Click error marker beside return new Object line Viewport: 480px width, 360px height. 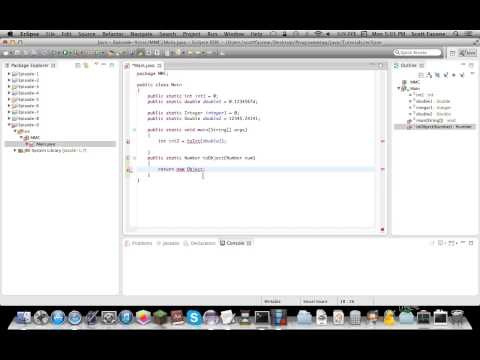[x=129, y=170]
